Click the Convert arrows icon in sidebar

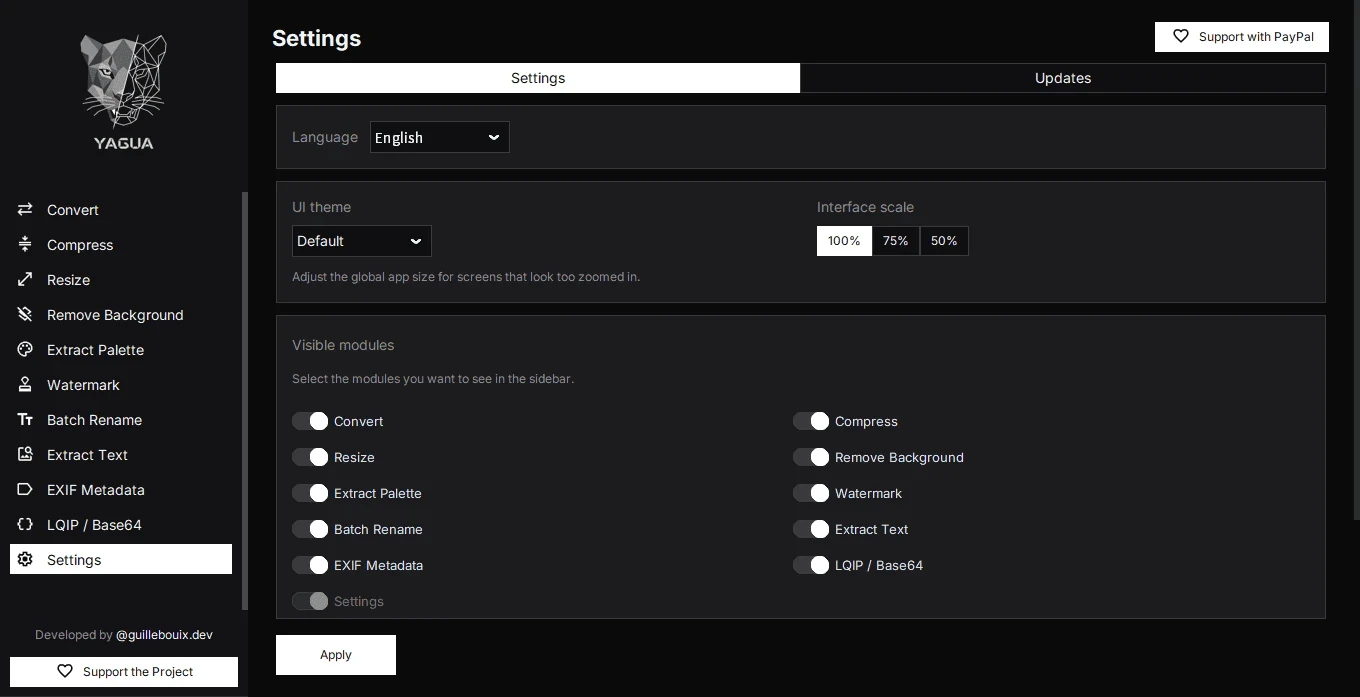pos(25,210)
